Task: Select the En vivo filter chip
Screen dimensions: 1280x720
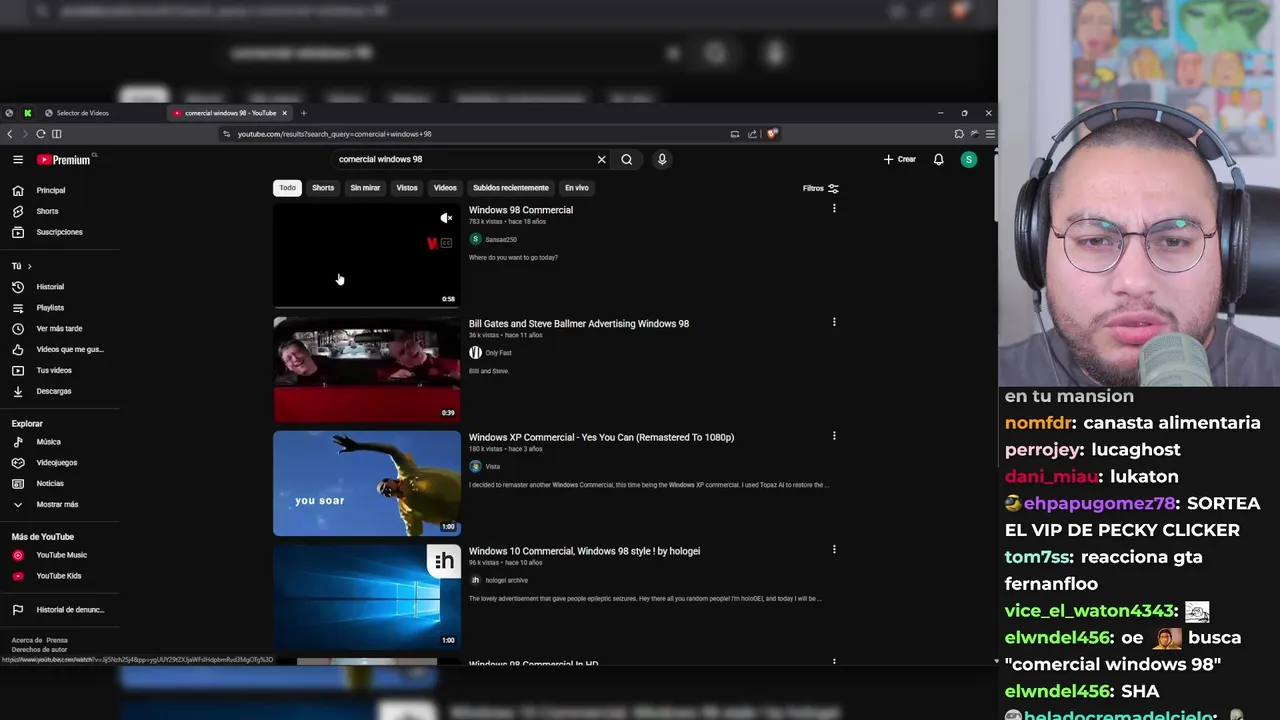Action: coord(577,188)
